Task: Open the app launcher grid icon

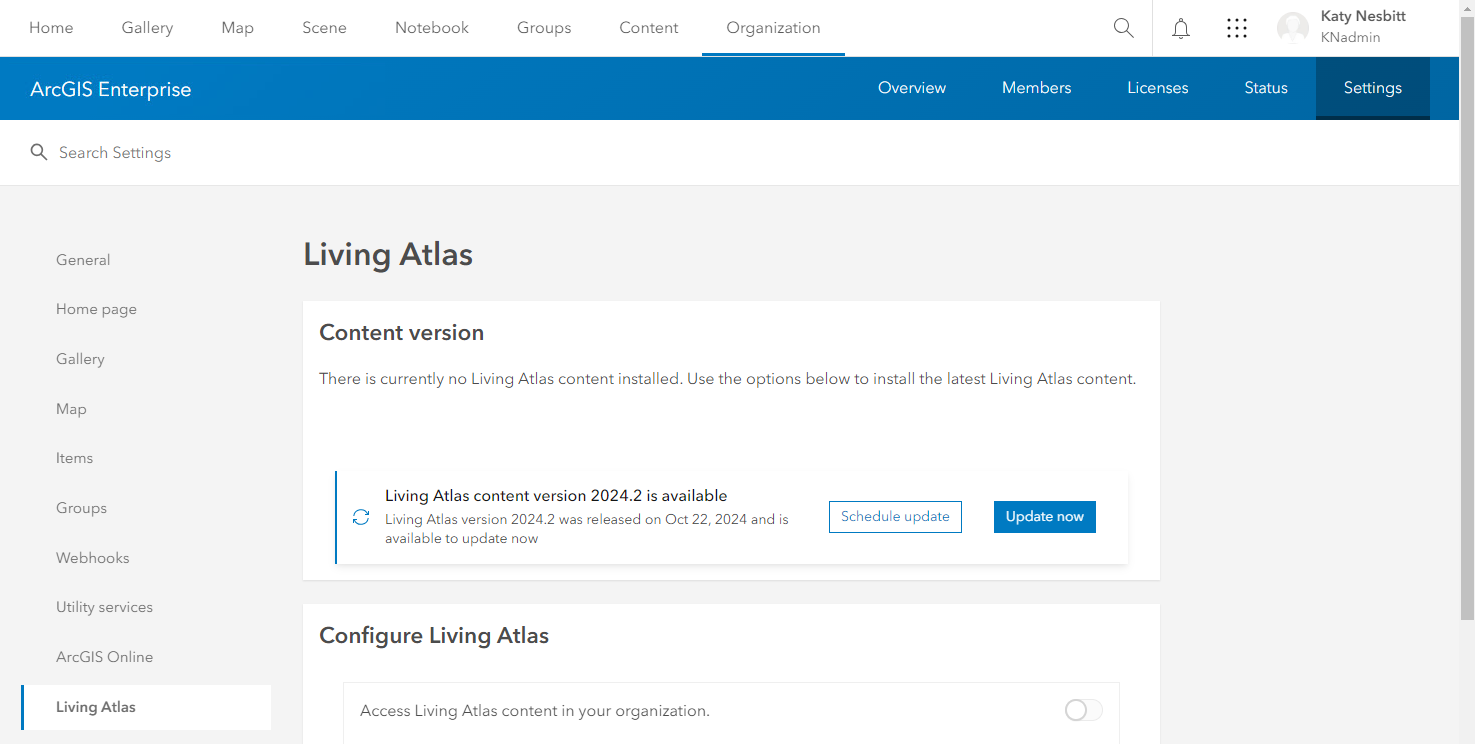Action: (x=1237, y=28)
